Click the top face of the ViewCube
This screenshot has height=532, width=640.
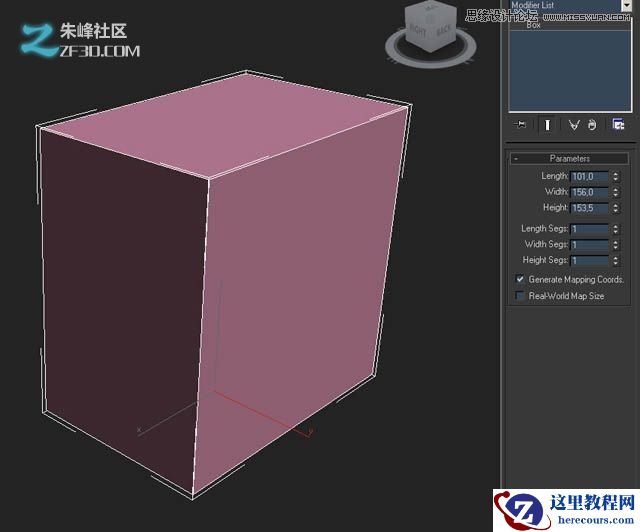[x=430, y=8]
